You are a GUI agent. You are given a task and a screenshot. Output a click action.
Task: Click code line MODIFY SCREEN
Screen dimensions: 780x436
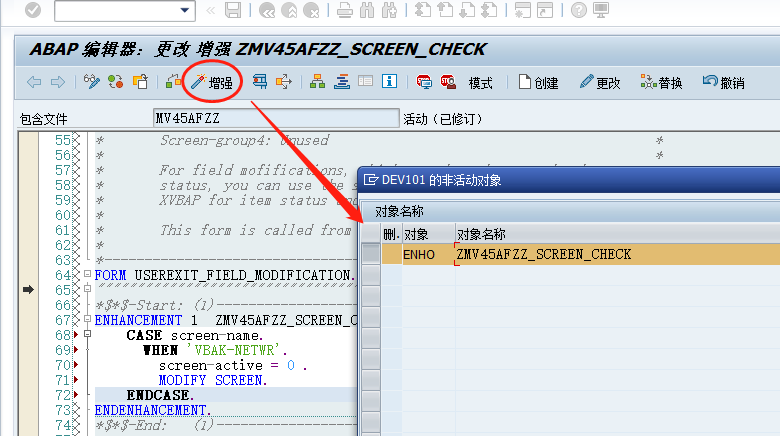(212, 380)
